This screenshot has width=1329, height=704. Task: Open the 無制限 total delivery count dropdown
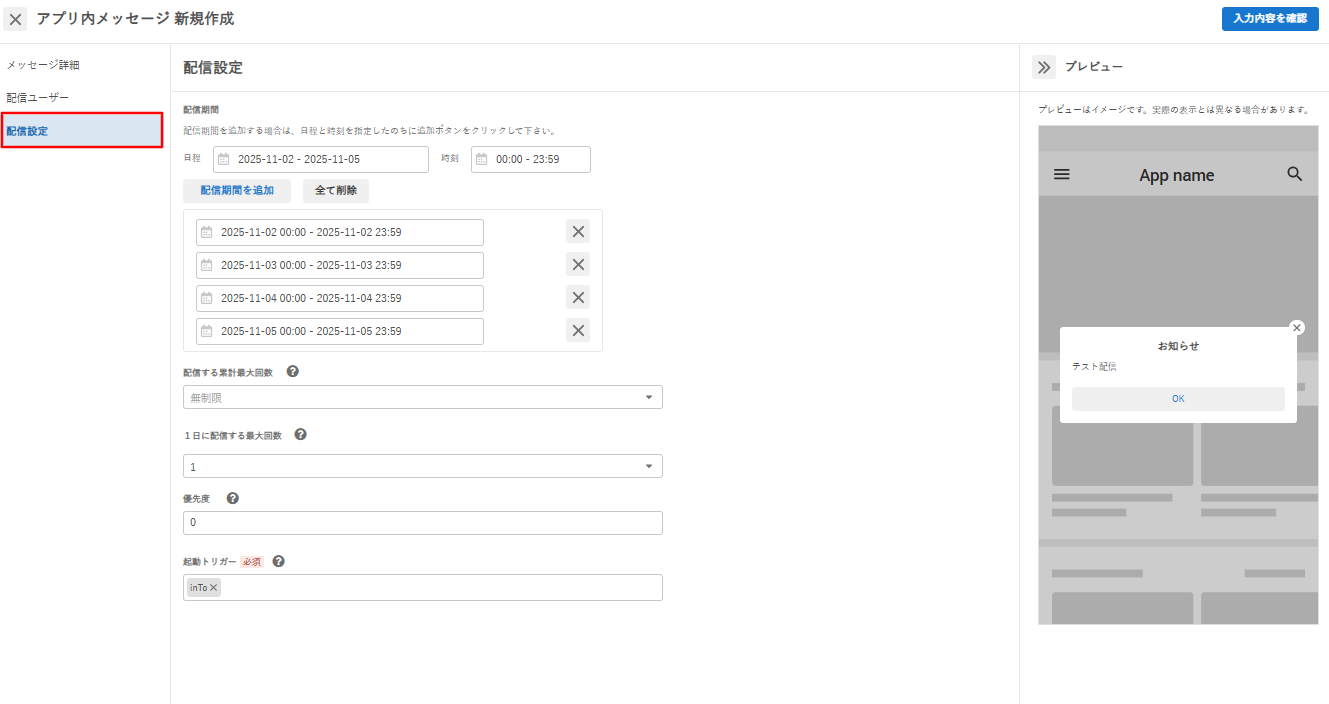pyautogui.click(x=423, y=397)
